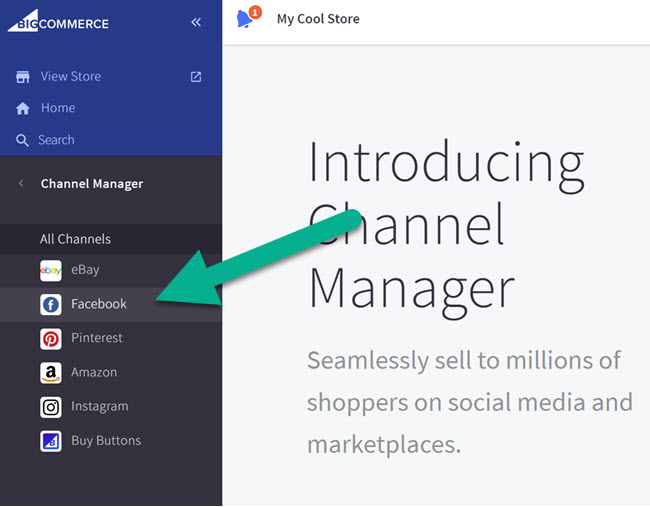This screenshot has width=650, height=507.
Task: Go back using Channel Manager chevron
Action: point(21,183)
